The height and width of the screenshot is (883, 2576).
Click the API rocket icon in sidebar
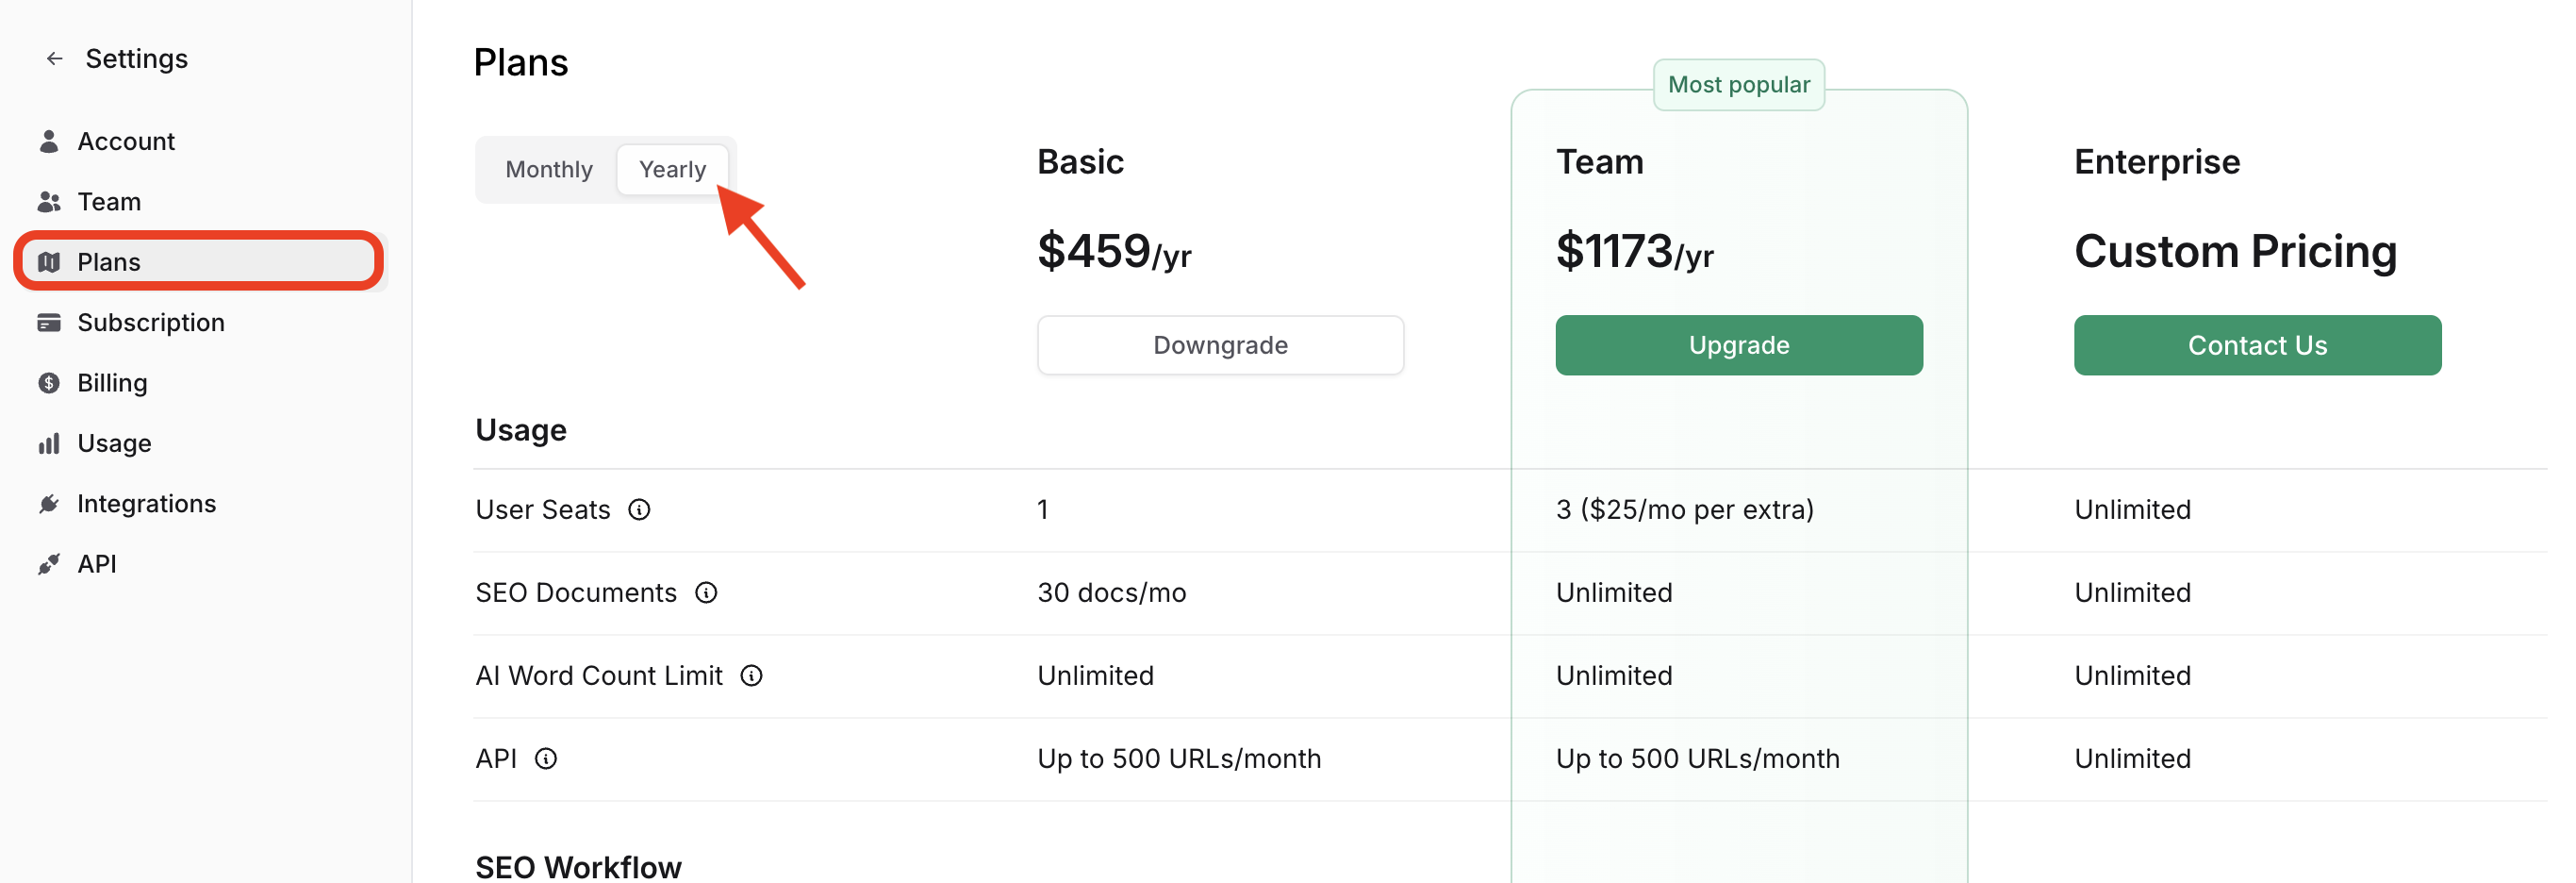pos(49,564)
